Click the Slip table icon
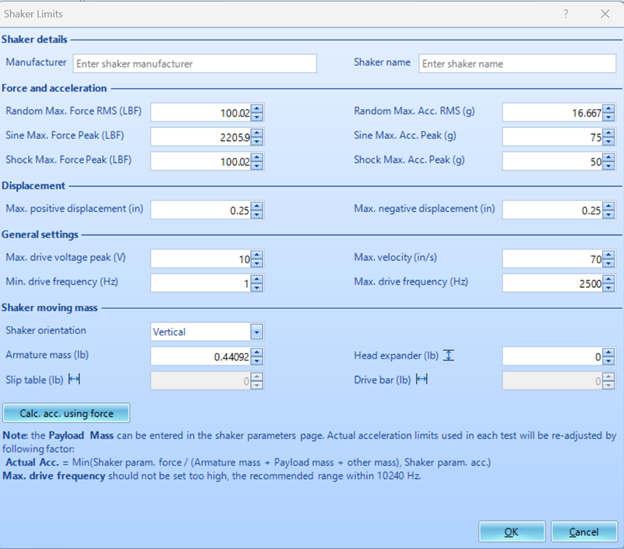The image size is (624, 549). [x=74, y=380]
